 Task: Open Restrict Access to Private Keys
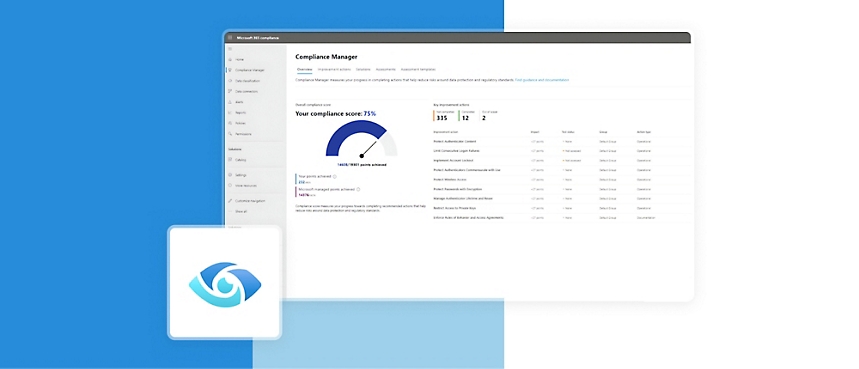[x=454, y=208]
